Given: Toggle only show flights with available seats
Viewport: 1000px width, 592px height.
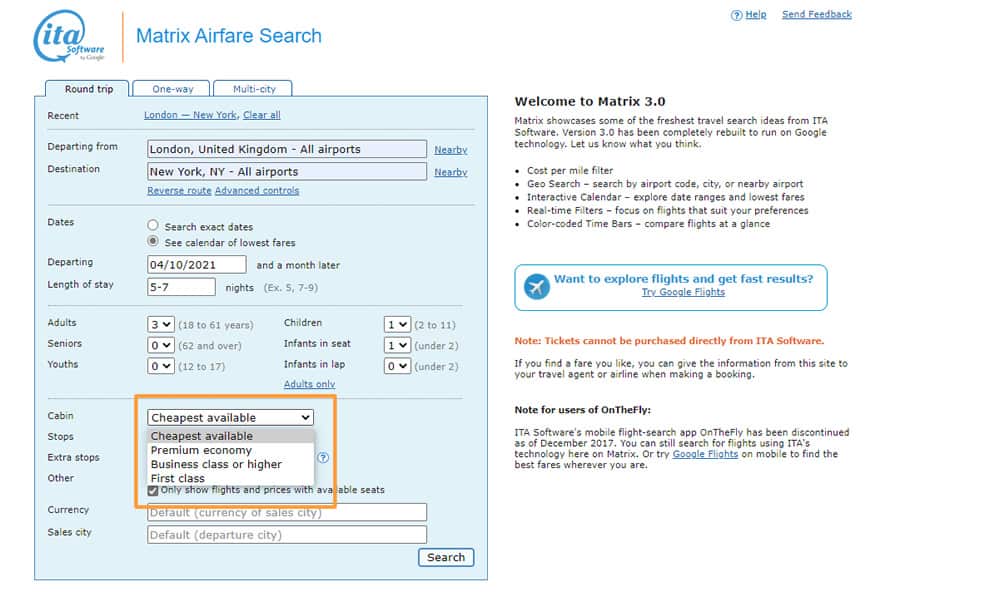Looking at the screenshot, I should (152, 490).
